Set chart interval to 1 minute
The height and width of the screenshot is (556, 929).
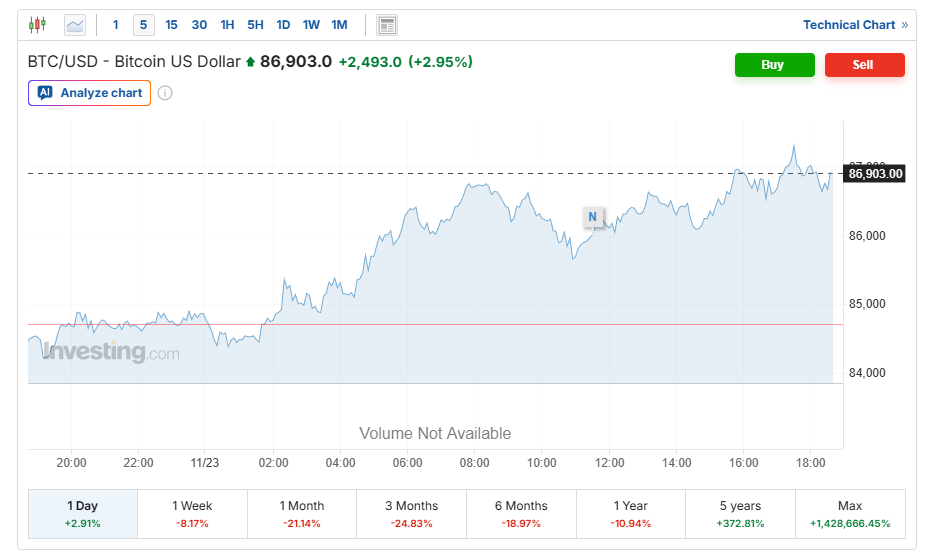[x=116, y=25]
